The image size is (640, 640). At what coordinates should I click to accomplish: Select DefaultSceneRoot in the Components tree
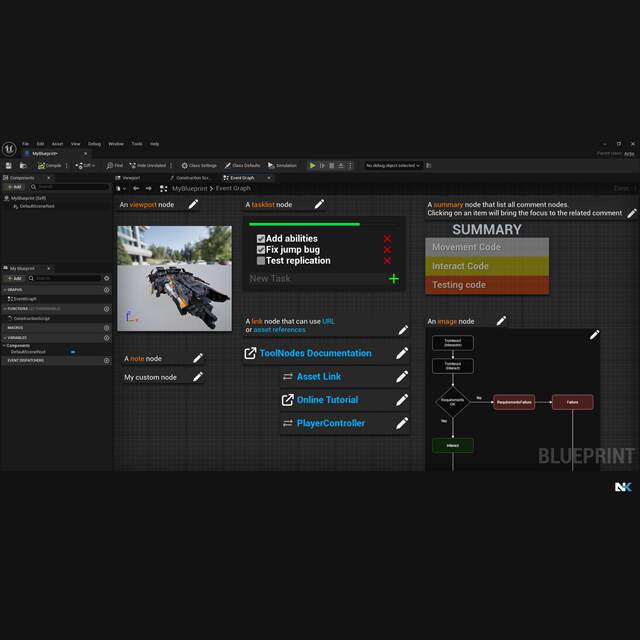(x=34, y=206)
